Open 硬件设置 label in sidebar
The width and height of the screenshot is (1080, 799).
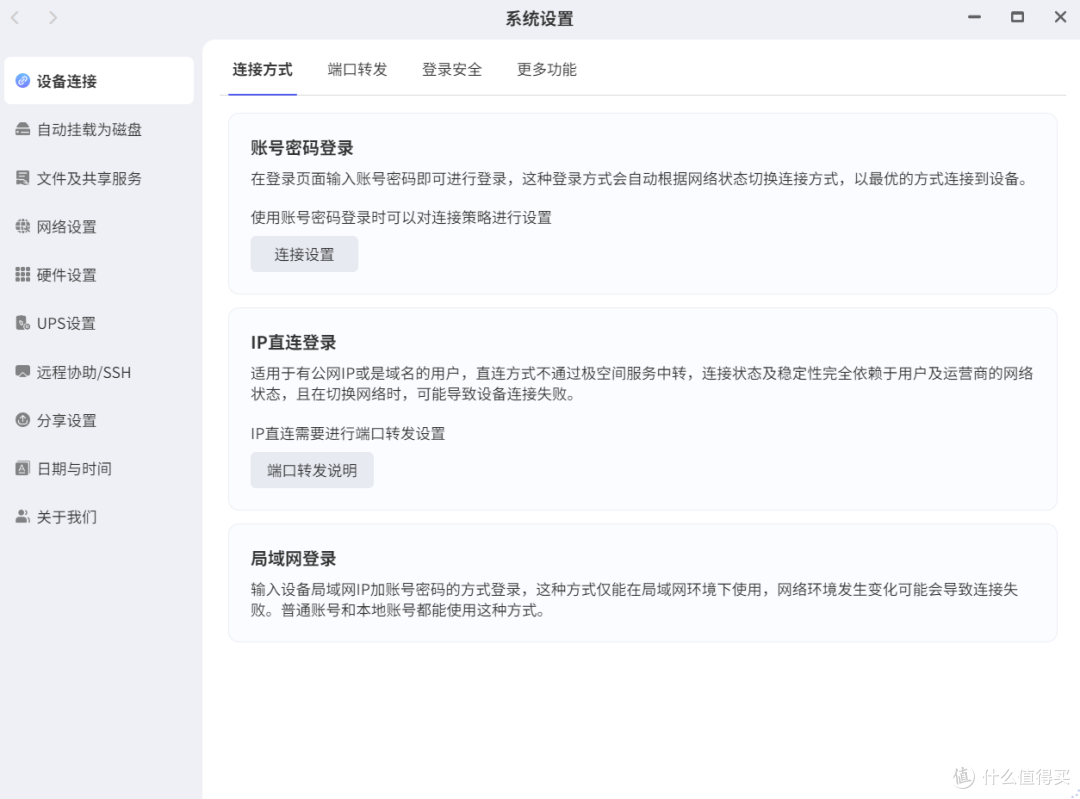67,275
